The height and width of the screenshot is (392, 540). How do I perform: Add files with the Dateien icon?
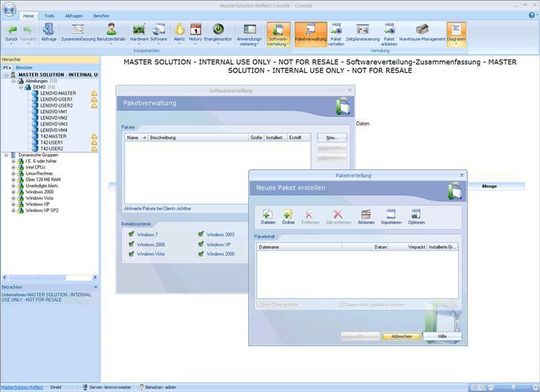coord(268,217)
